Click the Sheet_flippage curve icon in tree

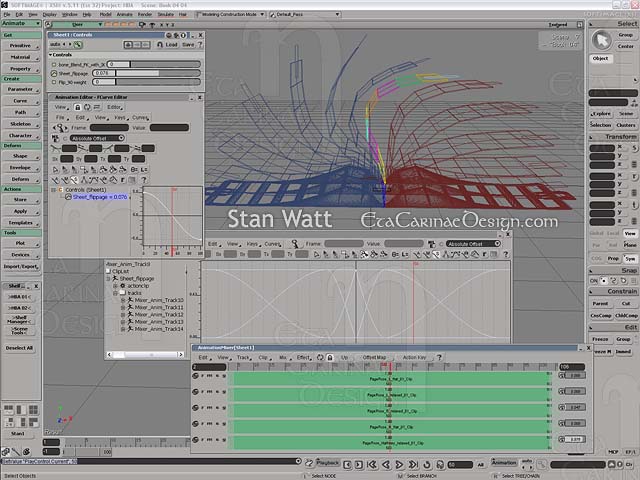[68, 197]
